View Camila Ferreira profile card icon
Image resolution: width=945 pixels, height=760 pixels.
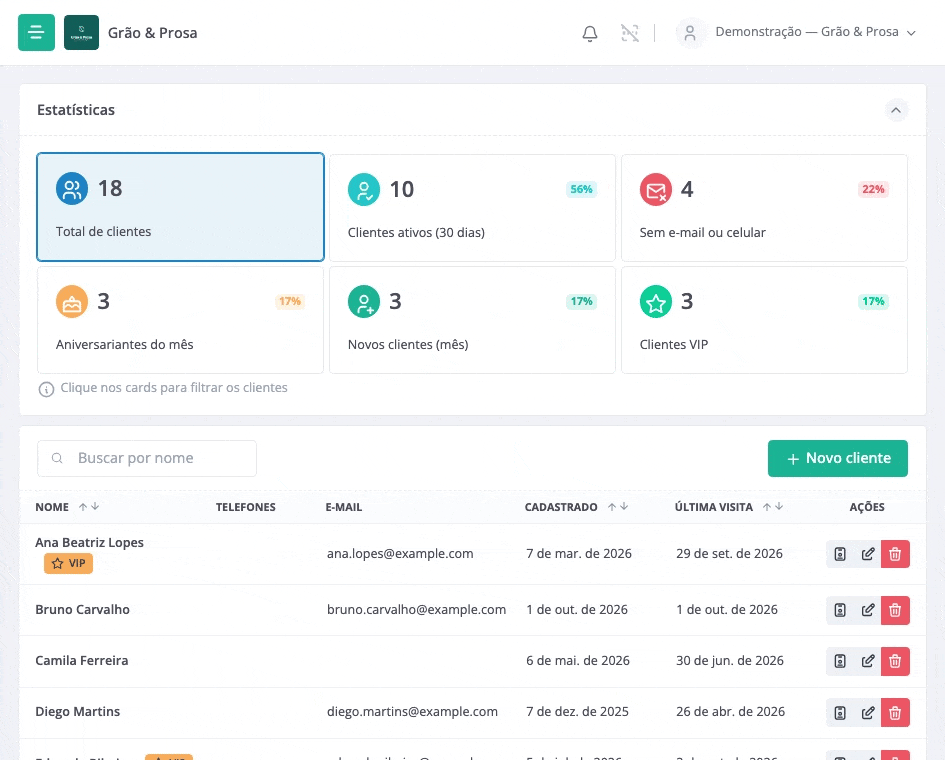point(840,661)
